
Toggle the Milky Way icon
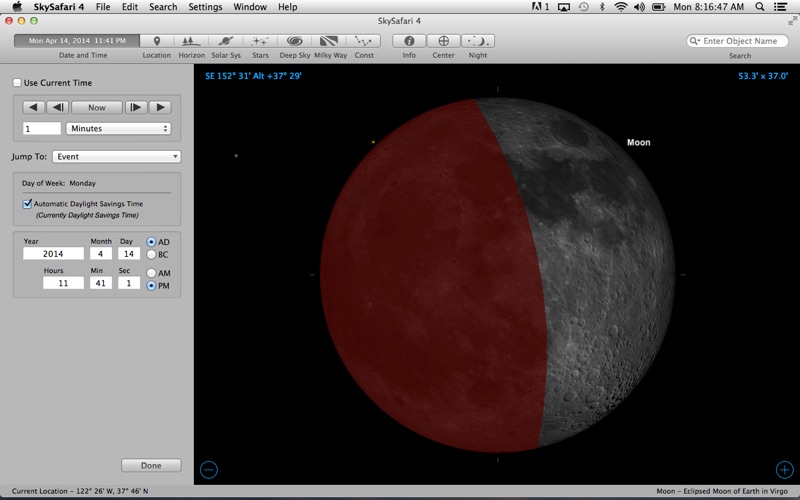[330, 41]
